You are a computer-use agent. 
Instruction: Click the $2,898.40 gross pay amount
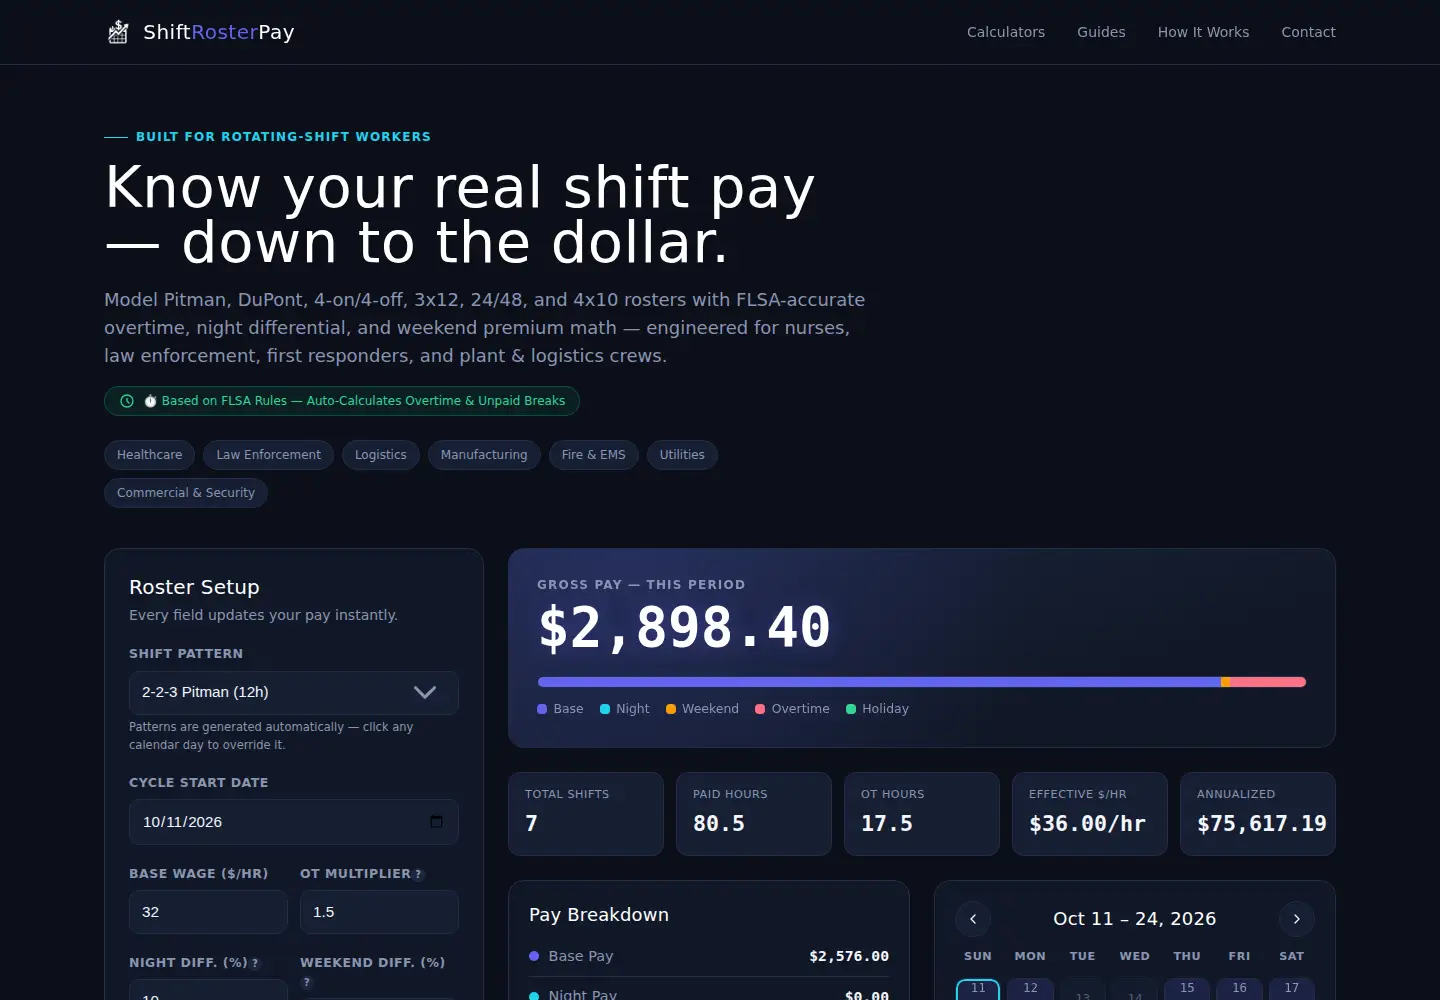click(x=685, y=628)
